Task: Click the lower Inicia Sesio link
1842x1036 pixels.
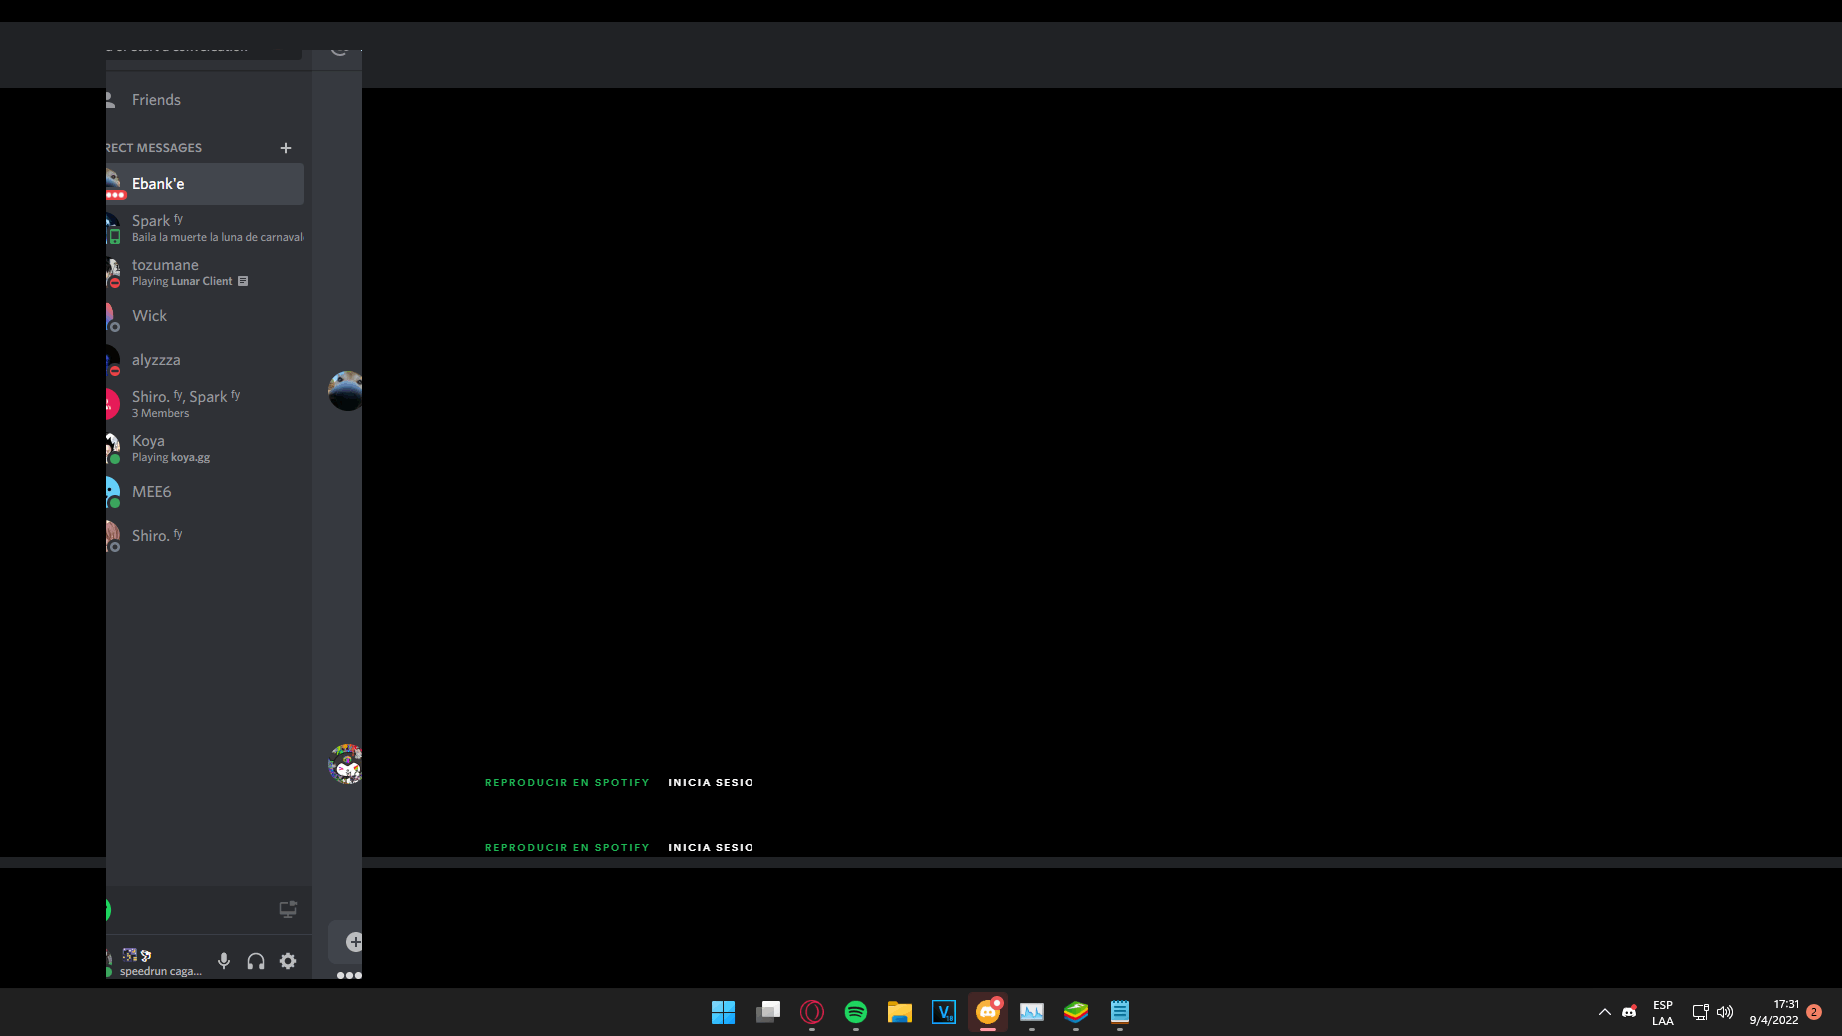Action: 710,848
